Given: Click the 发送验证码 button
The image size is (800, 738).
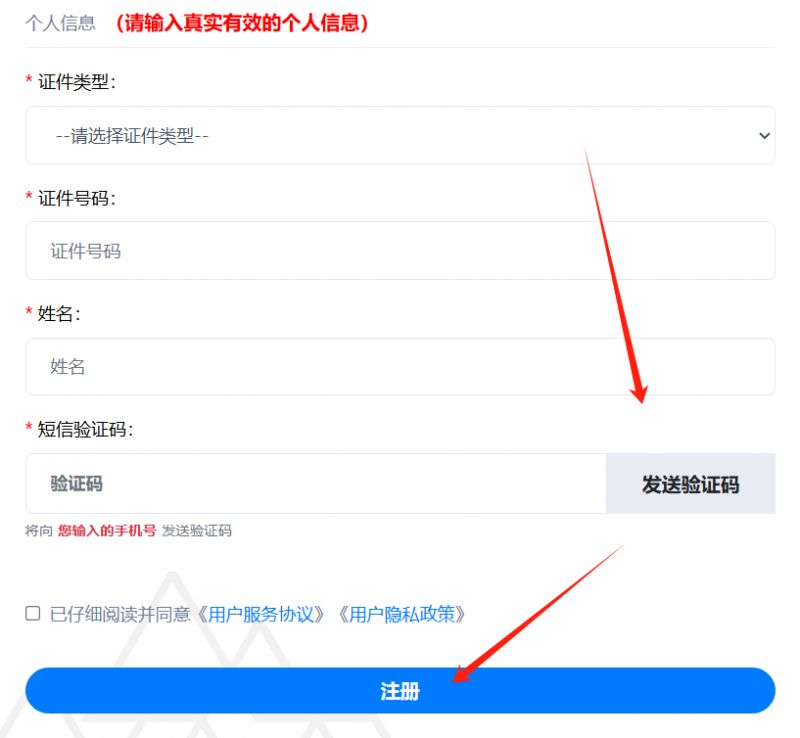Looking at the screenshot, I should (x=690, y=483).
